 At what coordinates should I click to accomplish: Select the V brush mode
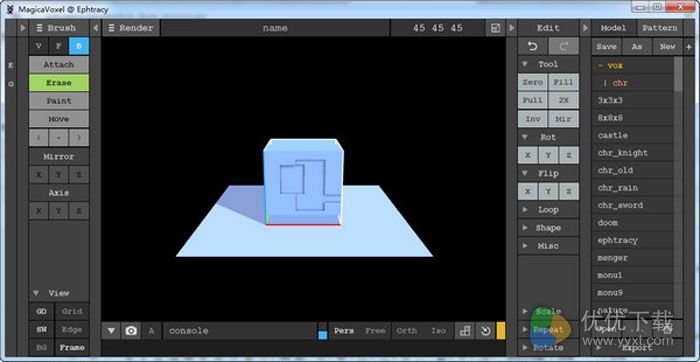[39, 46]
